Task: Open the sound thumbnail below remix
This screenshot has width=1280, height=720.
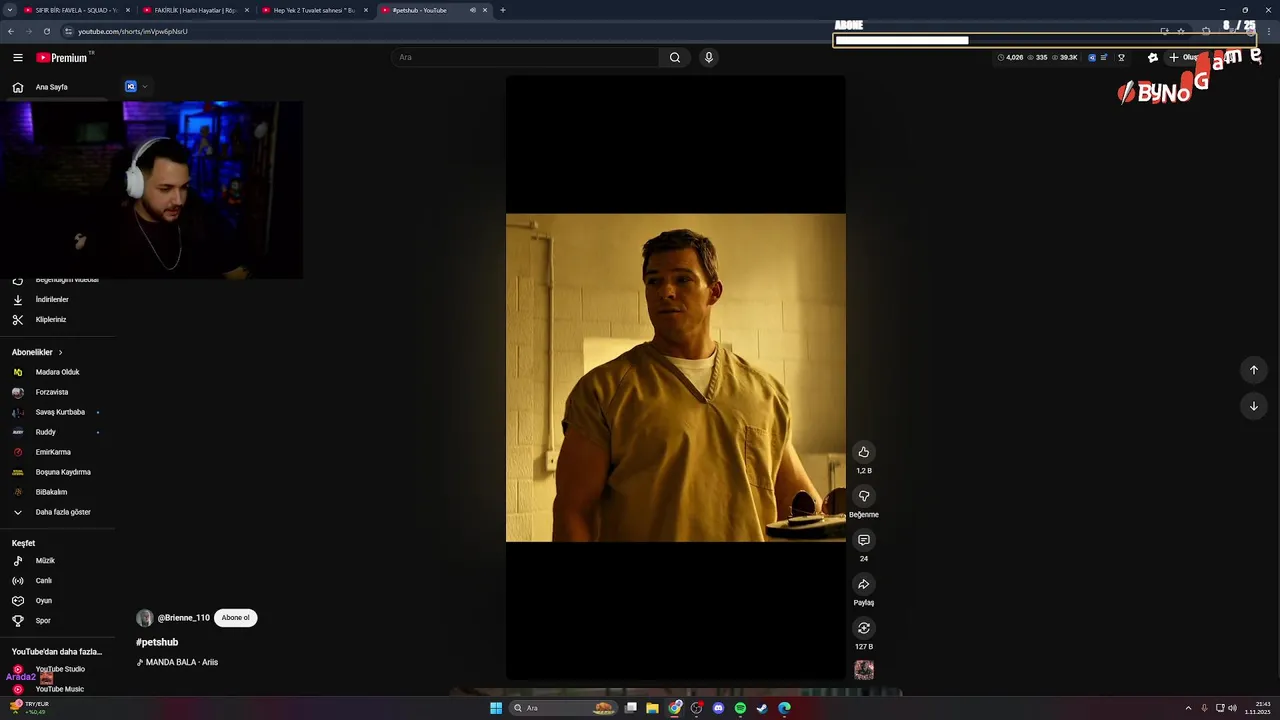Action: pos(864,670)
